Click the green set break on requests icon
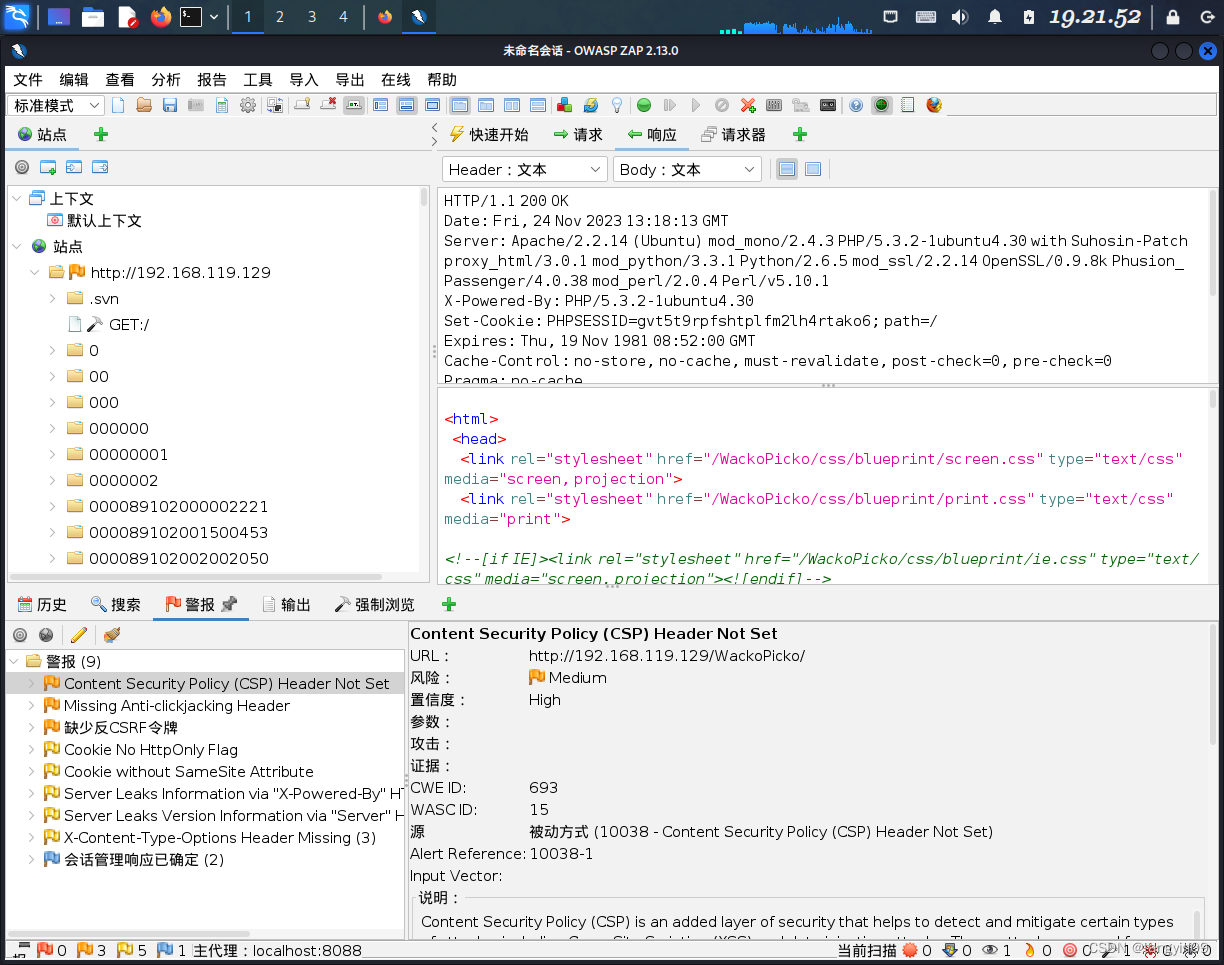Viewport: 1224px width, 965px height. point(644,105)
